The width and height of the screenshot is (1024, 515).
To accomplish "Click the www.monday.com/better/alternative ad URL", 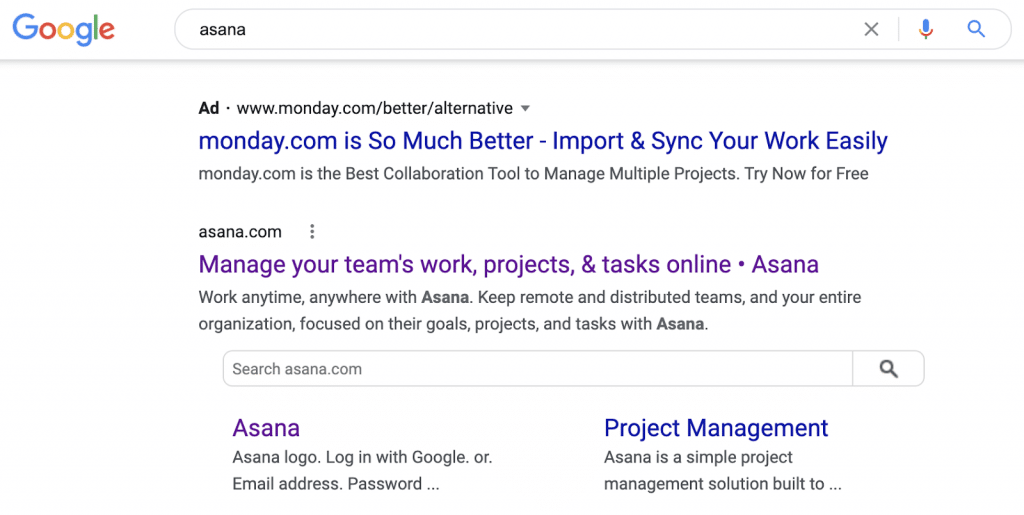I will pos(374,108).
